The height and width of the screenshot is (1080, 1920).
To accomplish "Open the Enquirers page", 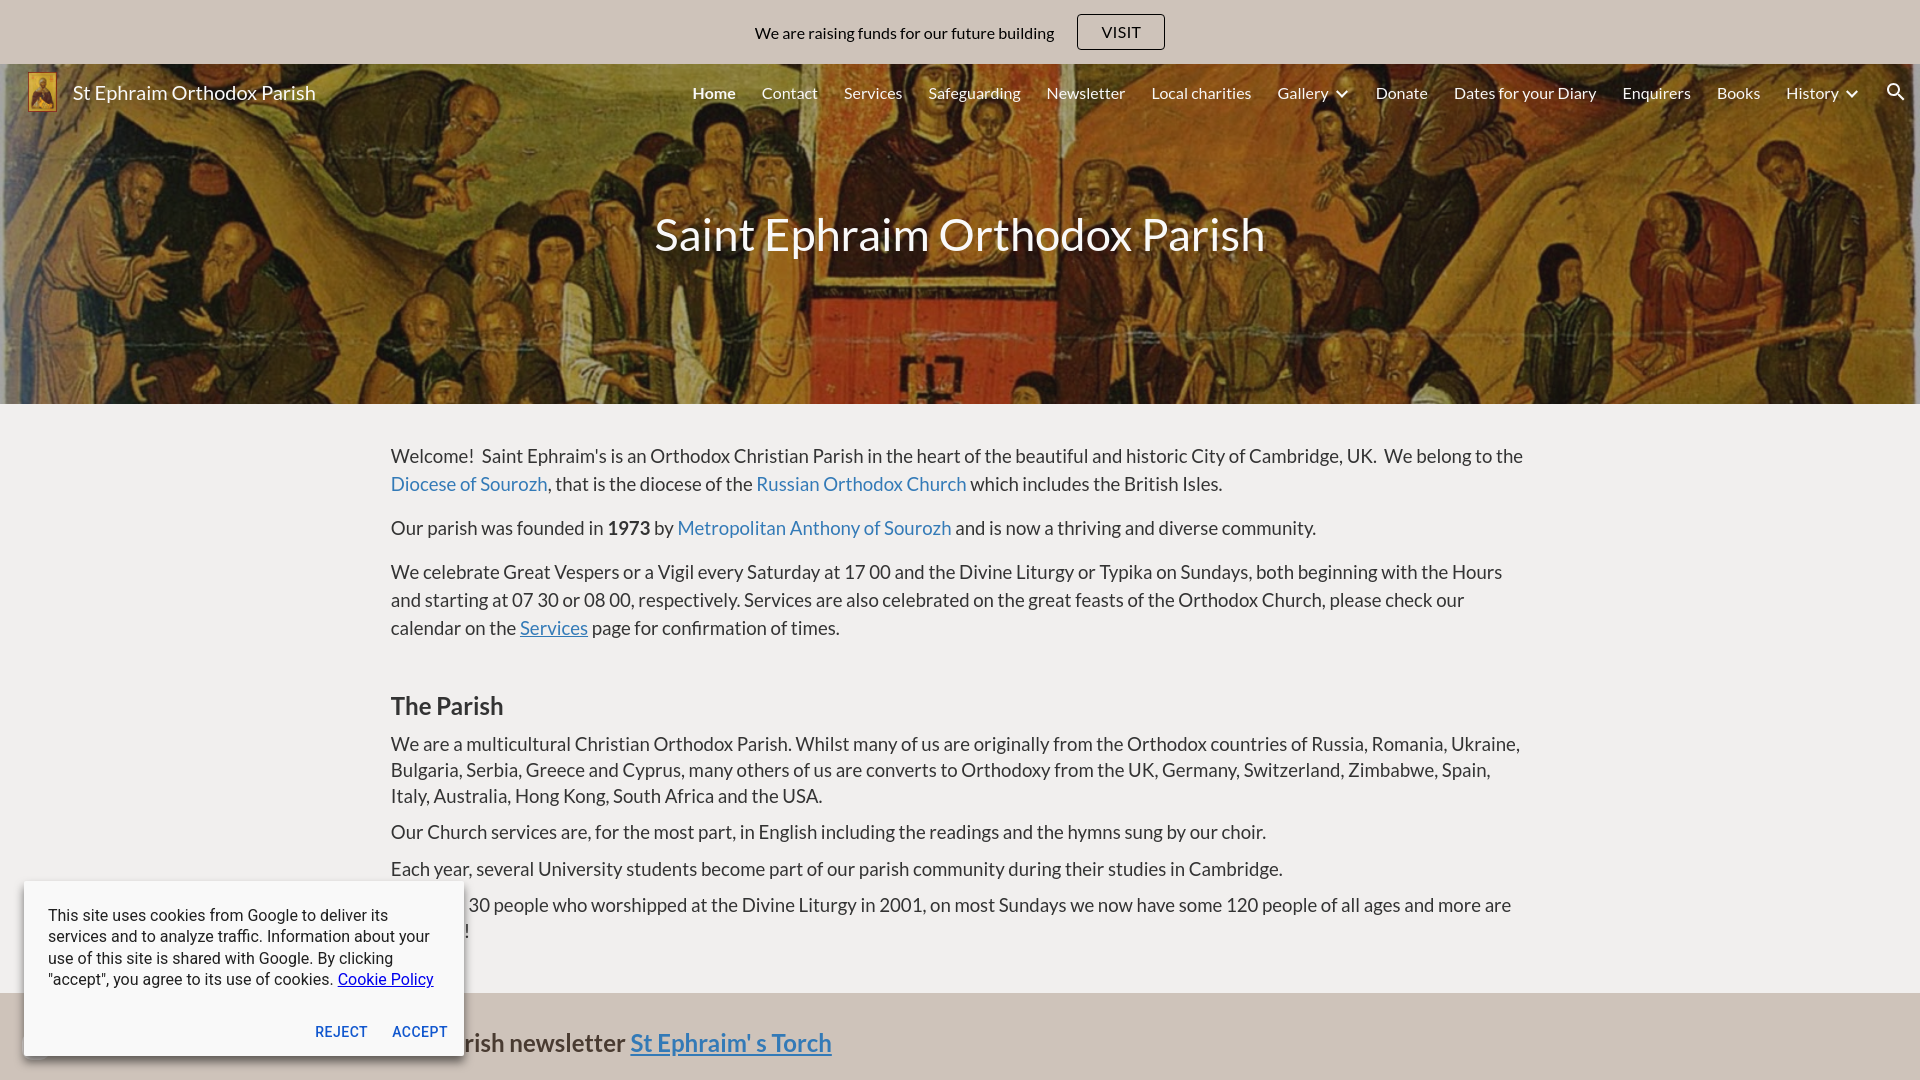I will pos(1656,93).
